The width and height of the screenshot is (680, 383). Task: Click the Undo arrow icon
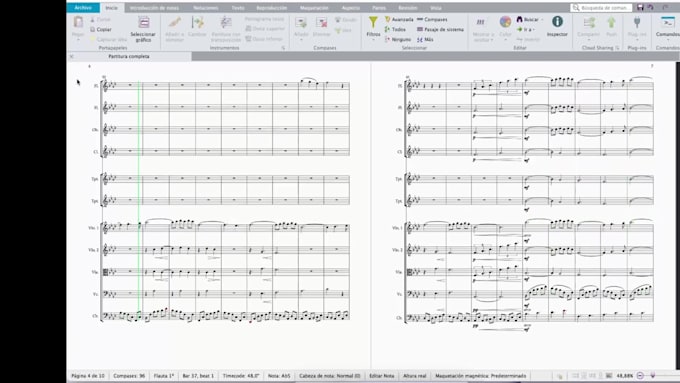(x=651, y=8)
